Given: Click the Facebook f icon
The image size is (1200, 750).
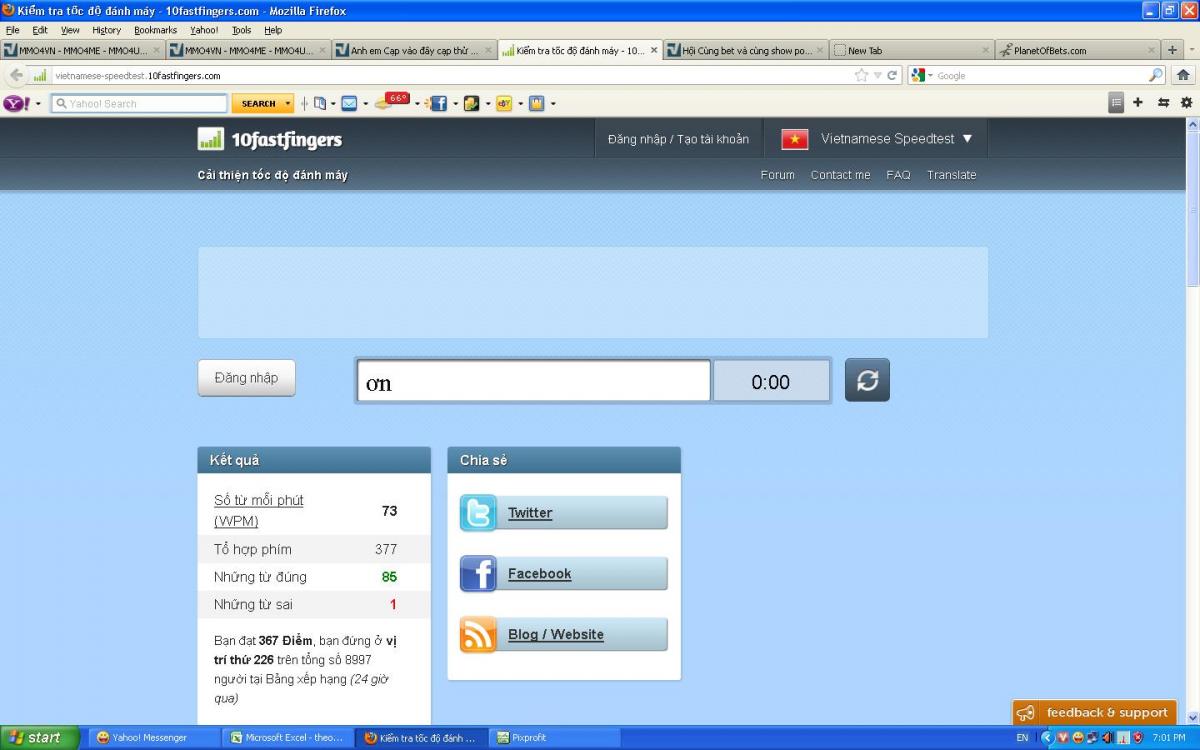Looking at the screenshot, I should tap(478, 574).
